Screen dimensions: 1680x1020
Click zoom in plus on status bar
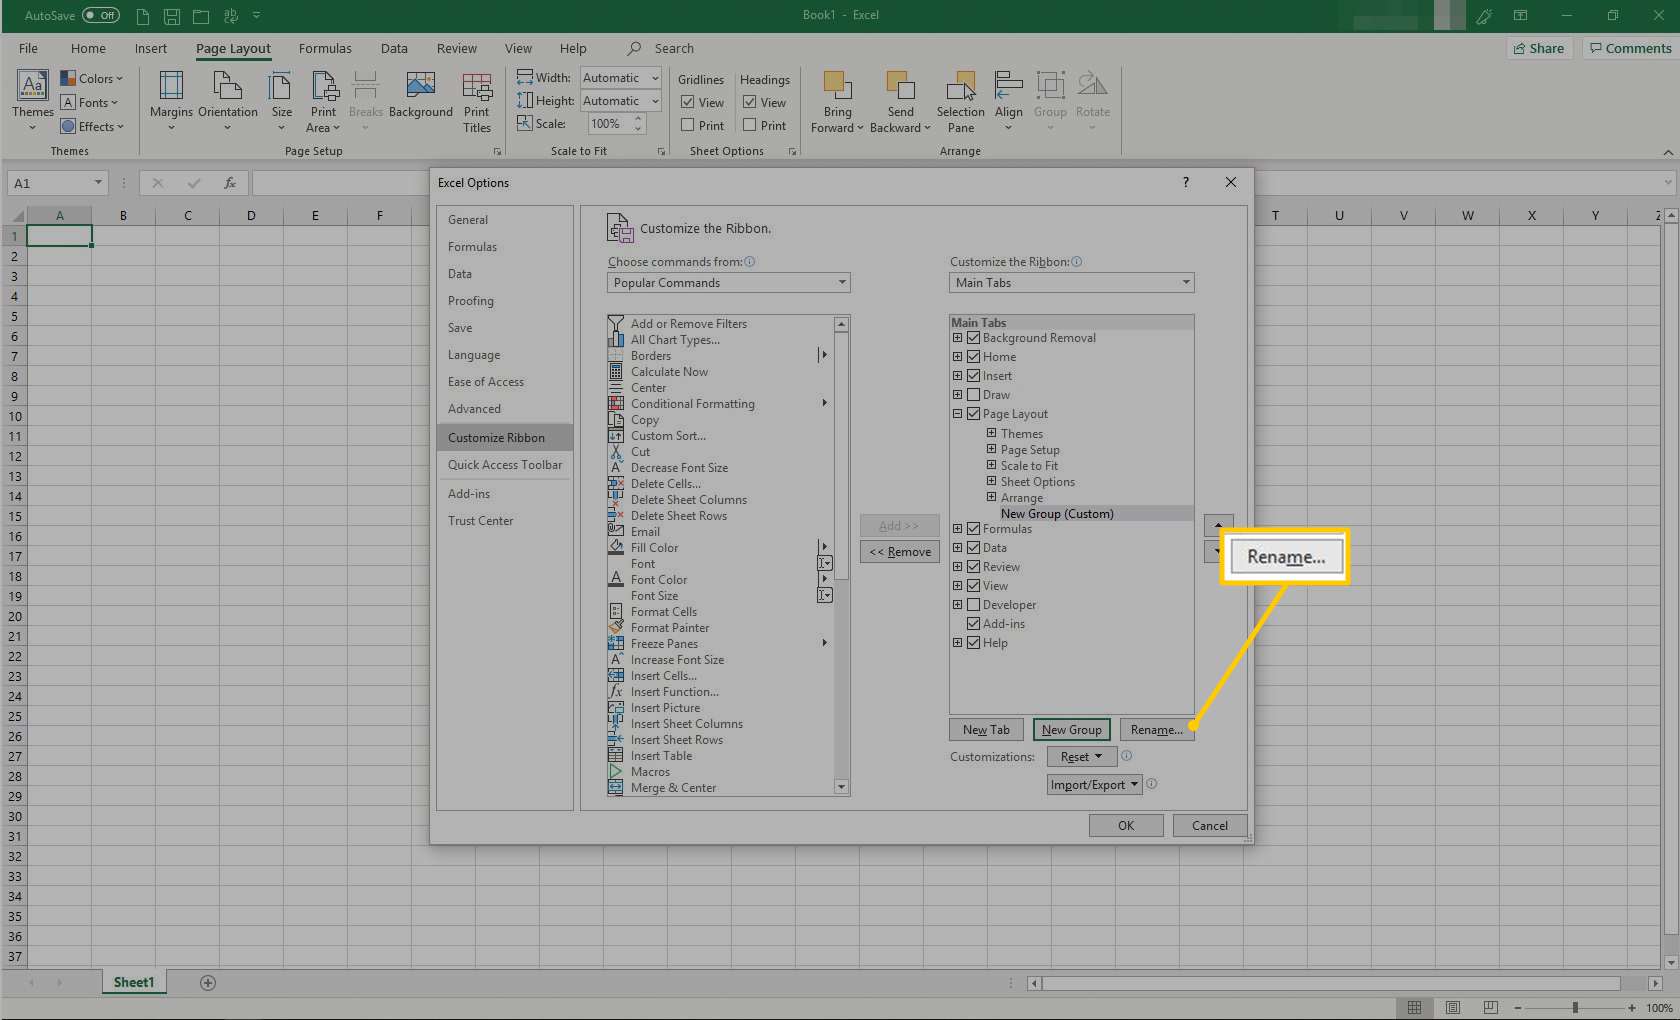[1632, 1008]
